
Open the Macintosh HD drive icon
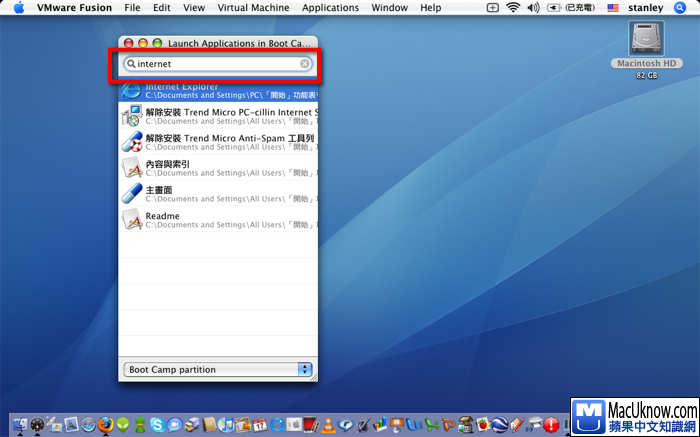[646, 40]
